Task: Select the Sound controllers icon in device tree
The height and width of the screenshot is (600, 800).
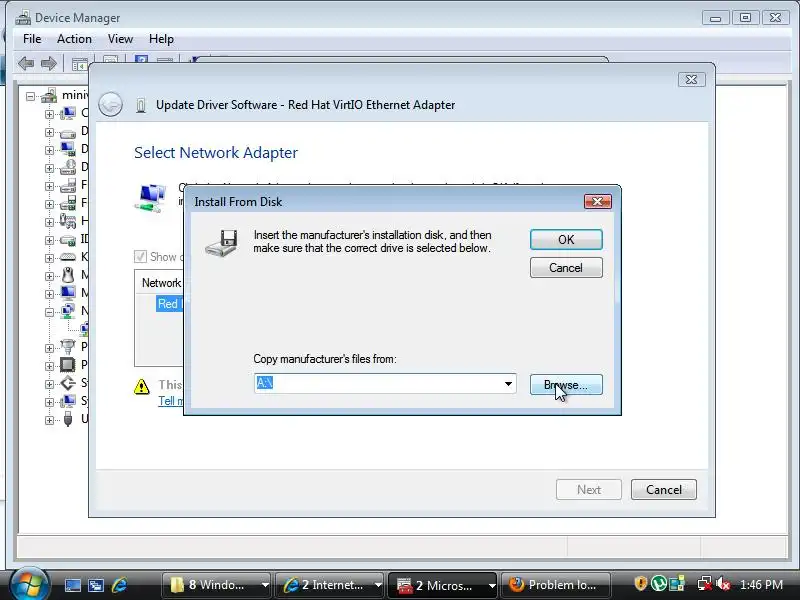Action: click(68, 383)
